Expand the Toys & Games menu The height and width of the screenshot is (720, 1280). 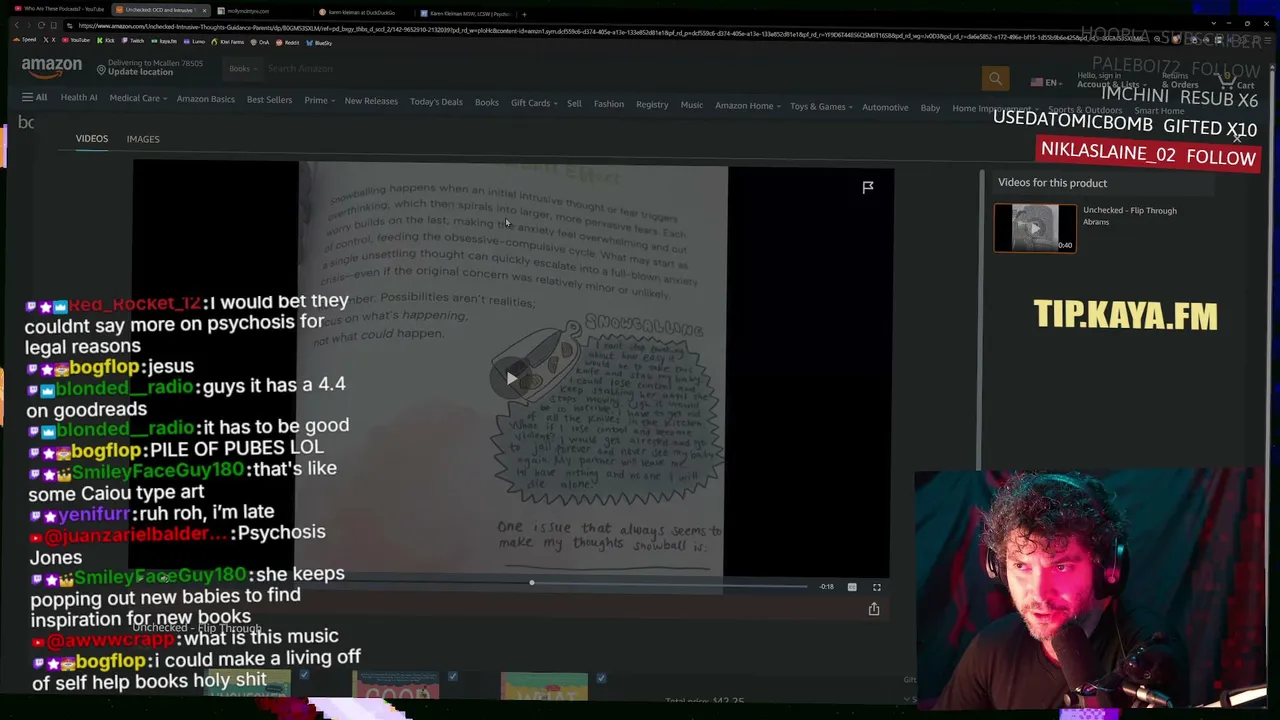[821, 107]
